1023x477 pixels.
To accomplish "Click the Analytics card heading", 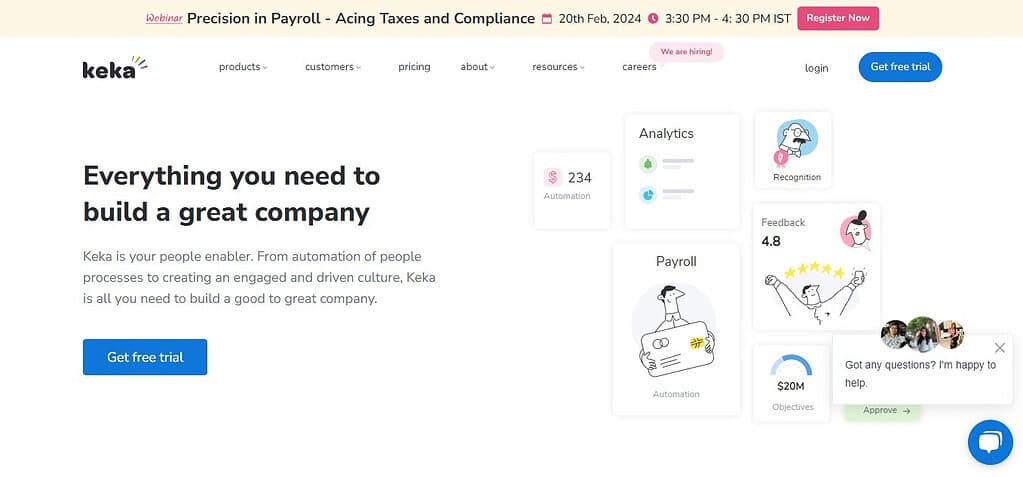I will pos(666,133).
